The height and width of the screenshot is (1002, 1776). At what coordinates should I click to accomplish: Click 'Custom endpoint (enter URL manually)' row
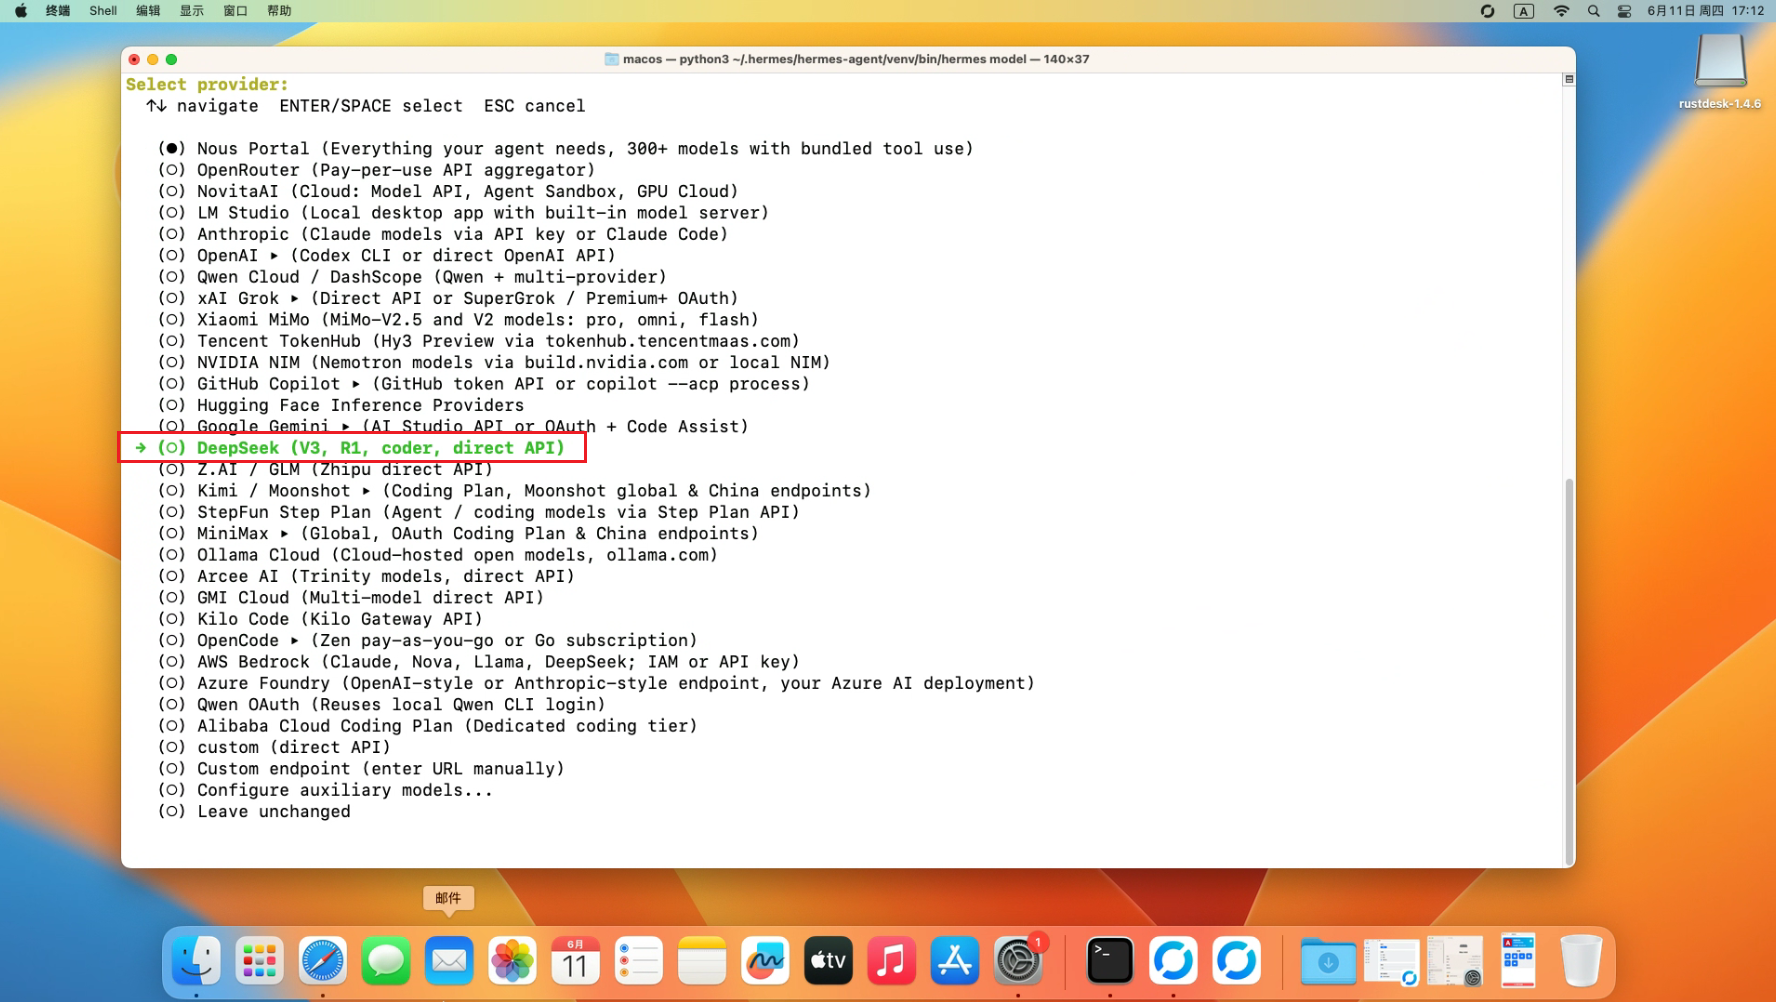pos(361,769)
